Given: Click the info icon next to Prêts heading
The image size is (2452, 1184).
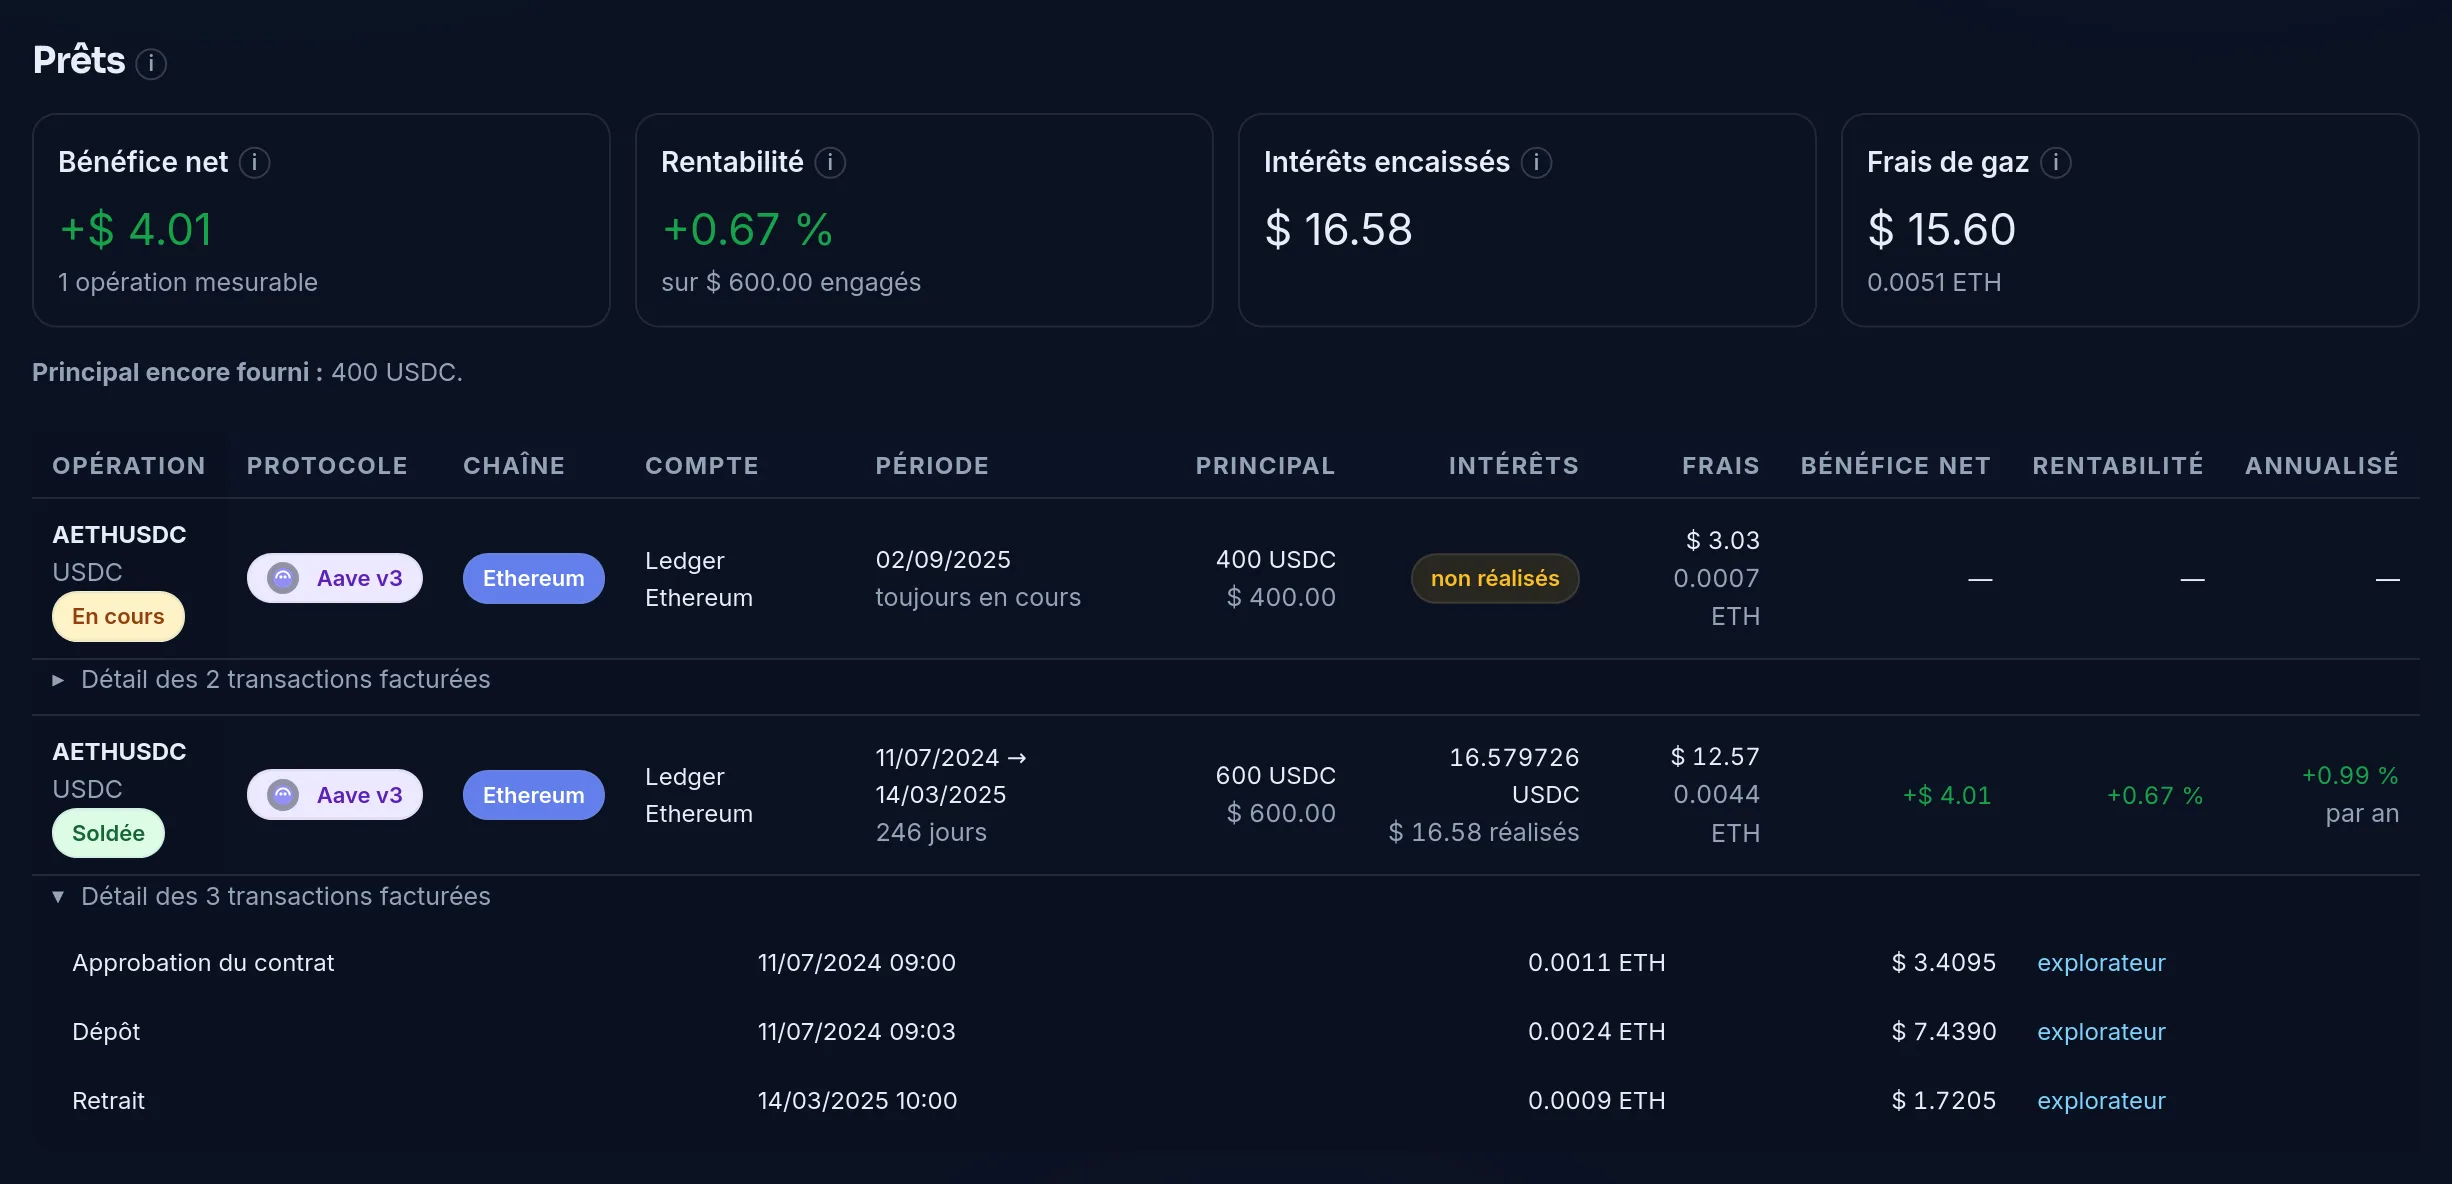Looking at the screenshot, I should coord(151,63).
